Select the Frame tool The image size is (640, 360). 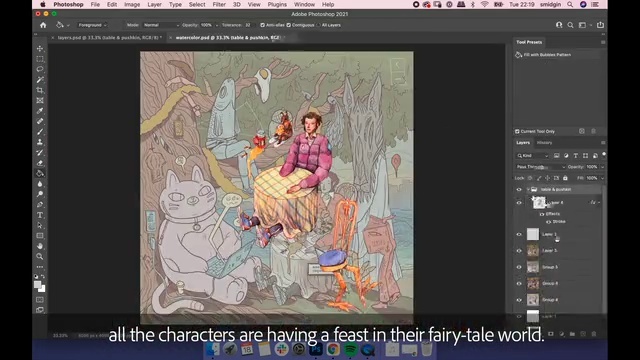pyautogui.click(x=40, y=100)
